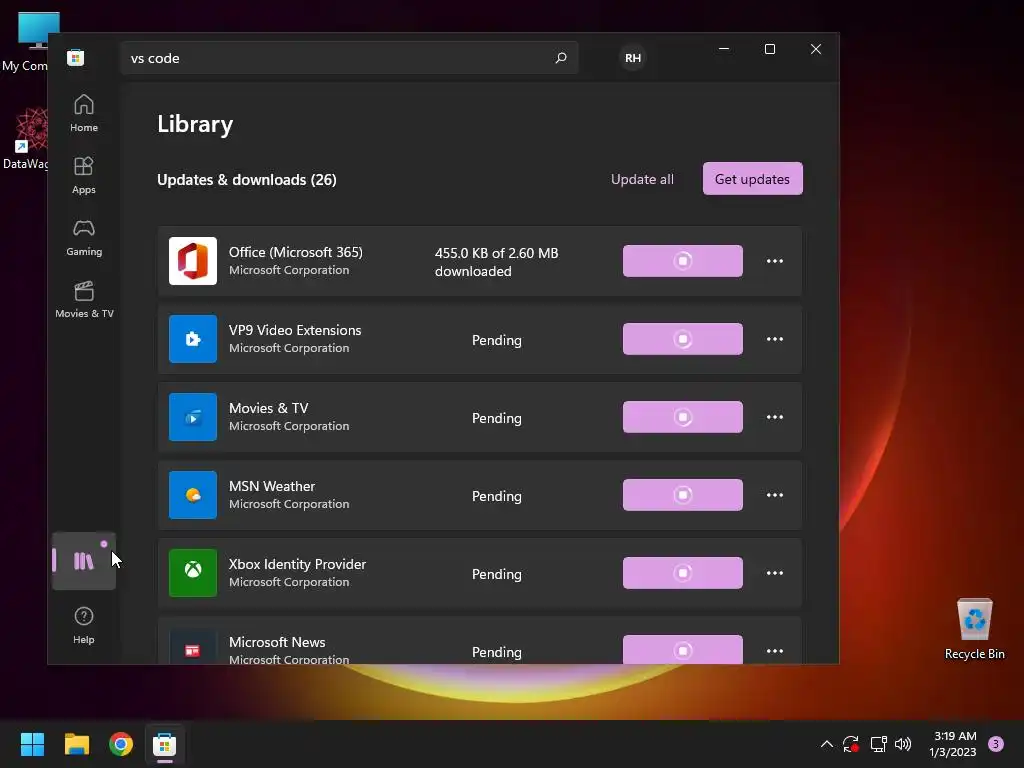Open Movies & TV sidebar section
The height and width of the screenshot is (768, 1024).
tap(84, 299)
